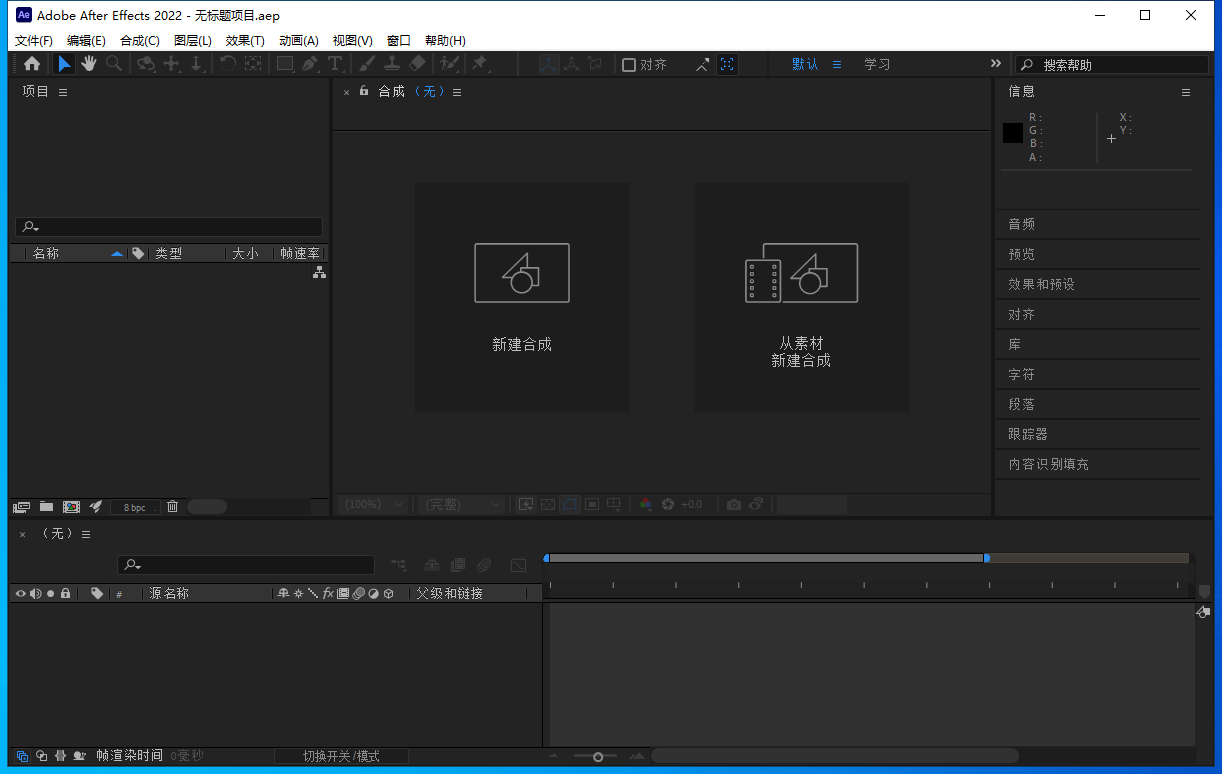Click the Home icon in the toolbar
The width and height of the screenshot is (1222, 774).
[34, 64]
